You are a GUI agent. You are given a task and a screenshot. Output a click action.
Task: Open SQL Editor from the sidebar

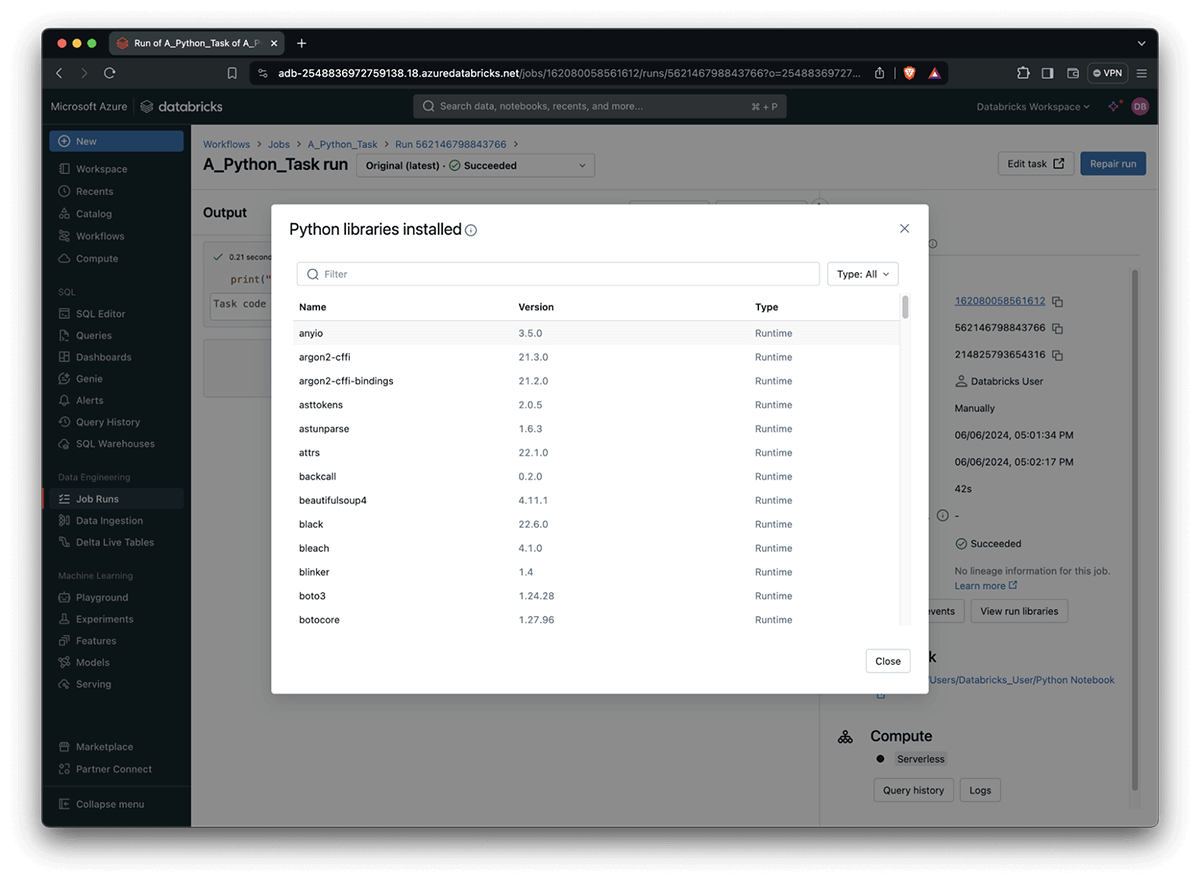(100, 314)
